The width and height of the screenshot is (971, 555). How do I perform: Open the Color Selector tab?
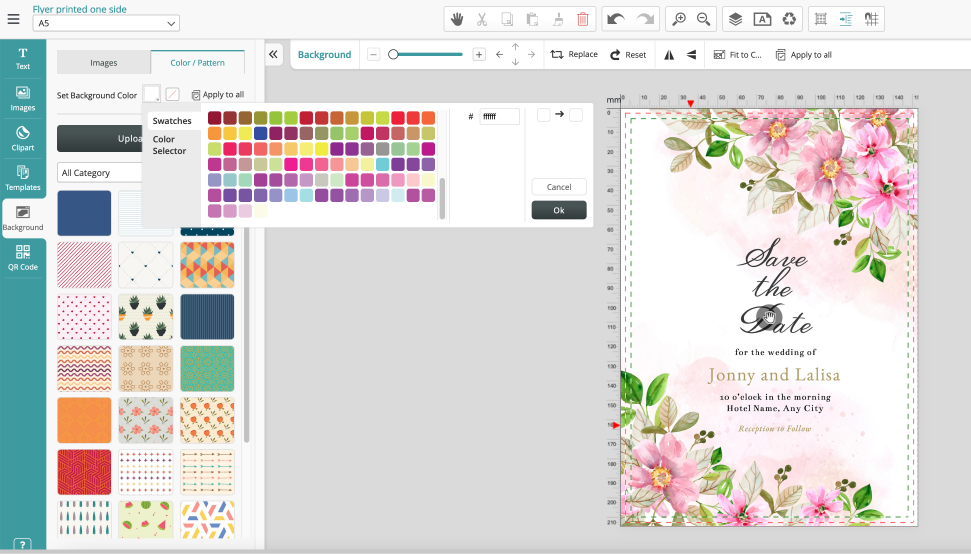coord(169,146)
